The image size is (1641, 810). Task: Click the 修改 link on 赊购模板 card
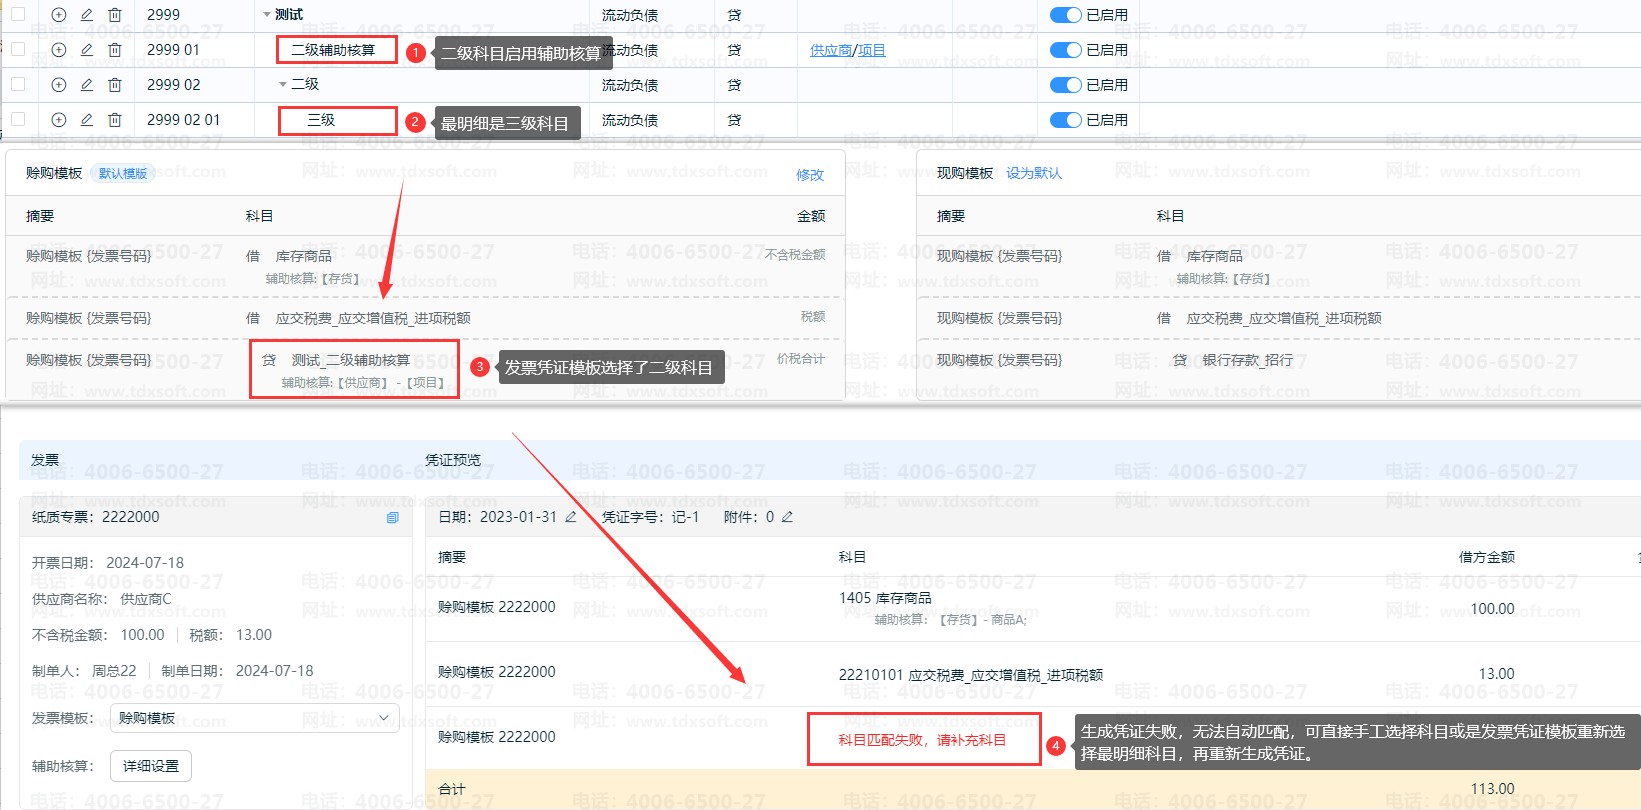click(809, 175)
